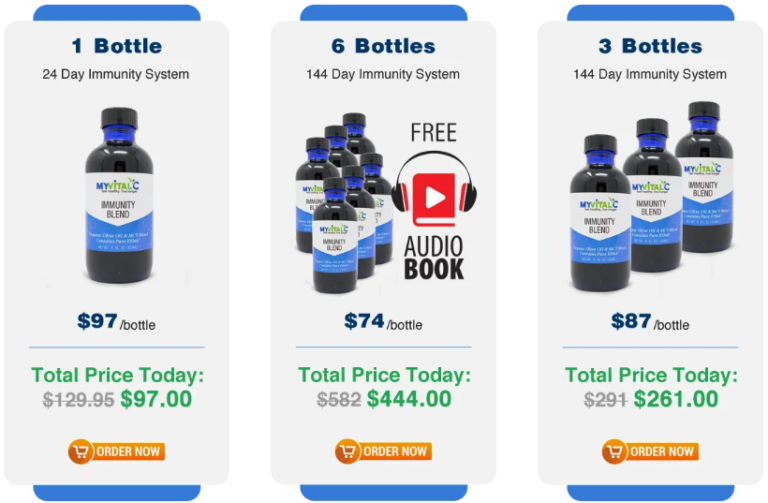
Task: Click the '6 Bottles' package heading
Action: [x=384, y=46]
